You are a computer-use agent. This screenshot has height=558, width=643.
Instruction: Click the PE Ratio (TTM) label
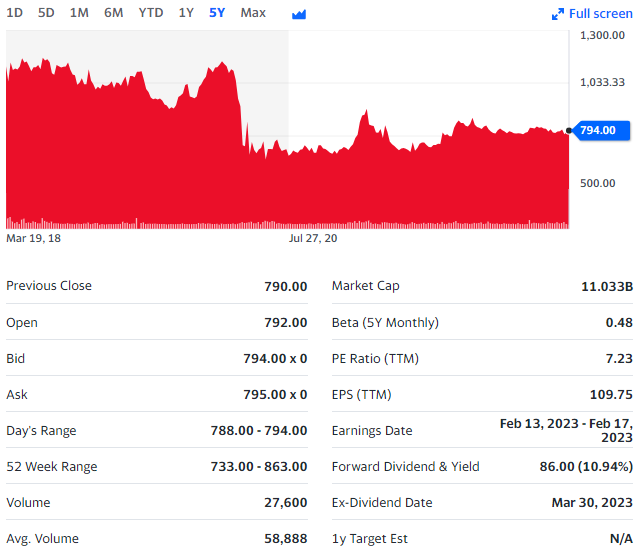[375, 359]
